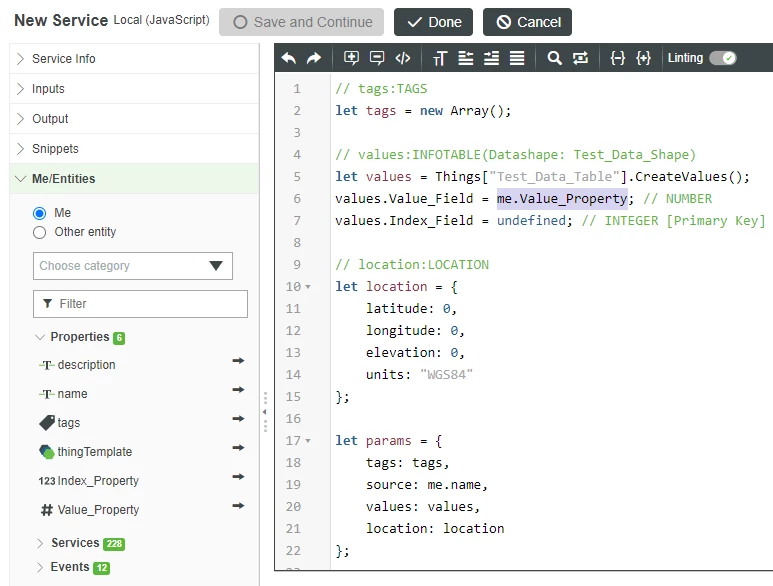The height and width of the screenshot is (586, 773).
Task: Expand the Services list
Action: point(40,543)
